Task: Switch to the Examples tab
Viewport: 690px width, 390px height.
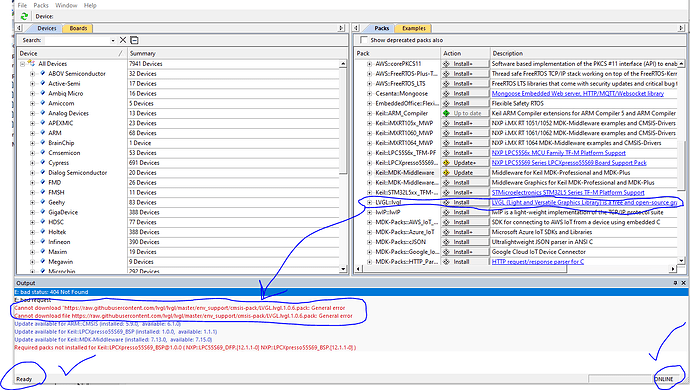Action: [414, 28]
